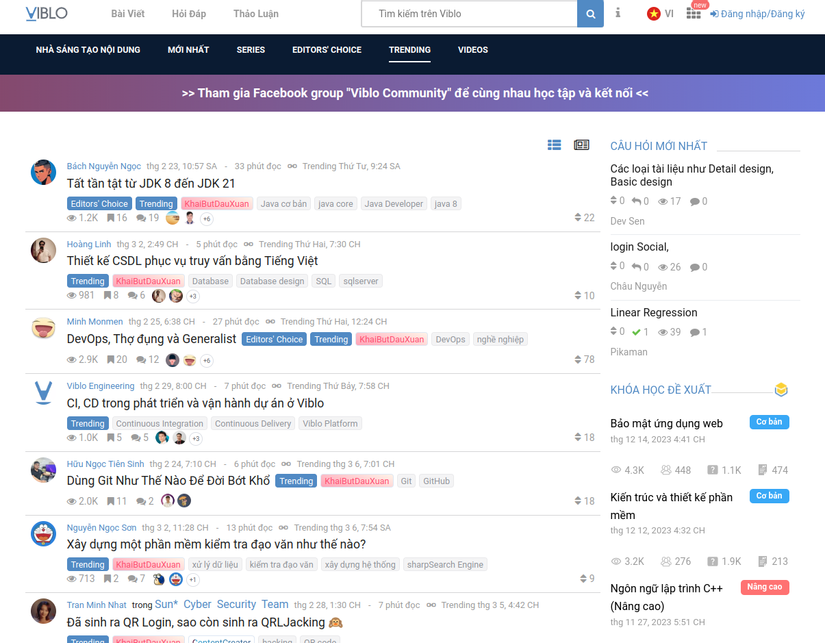
Task: Click the Khóa học đề xuất heading
Action: (x=660, y=390)
